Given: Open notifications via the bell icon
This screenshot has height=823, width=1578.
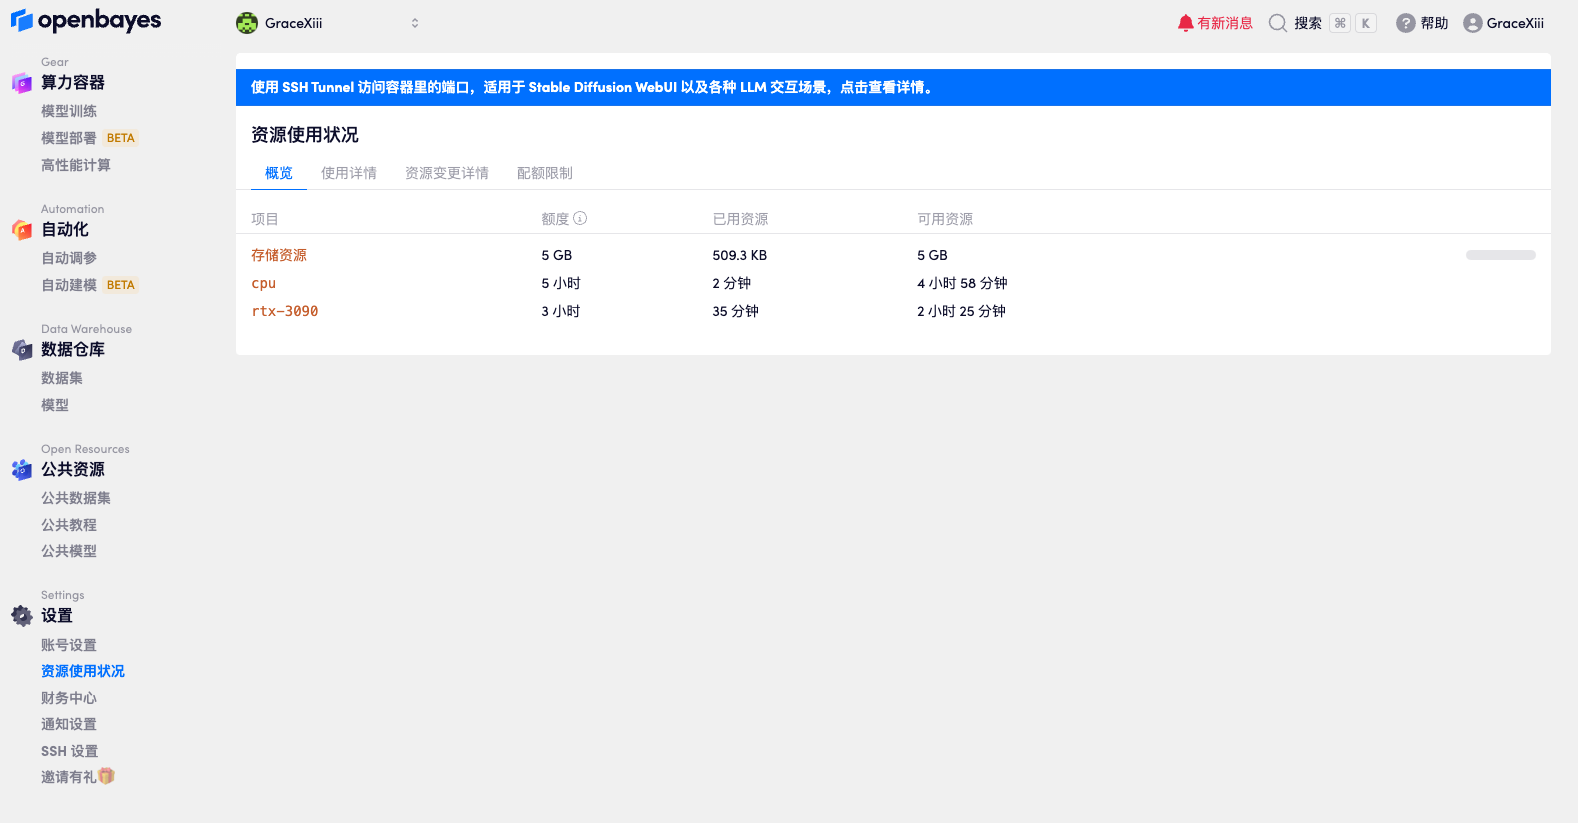Looking at the screenshot, I should (1185, 23).
